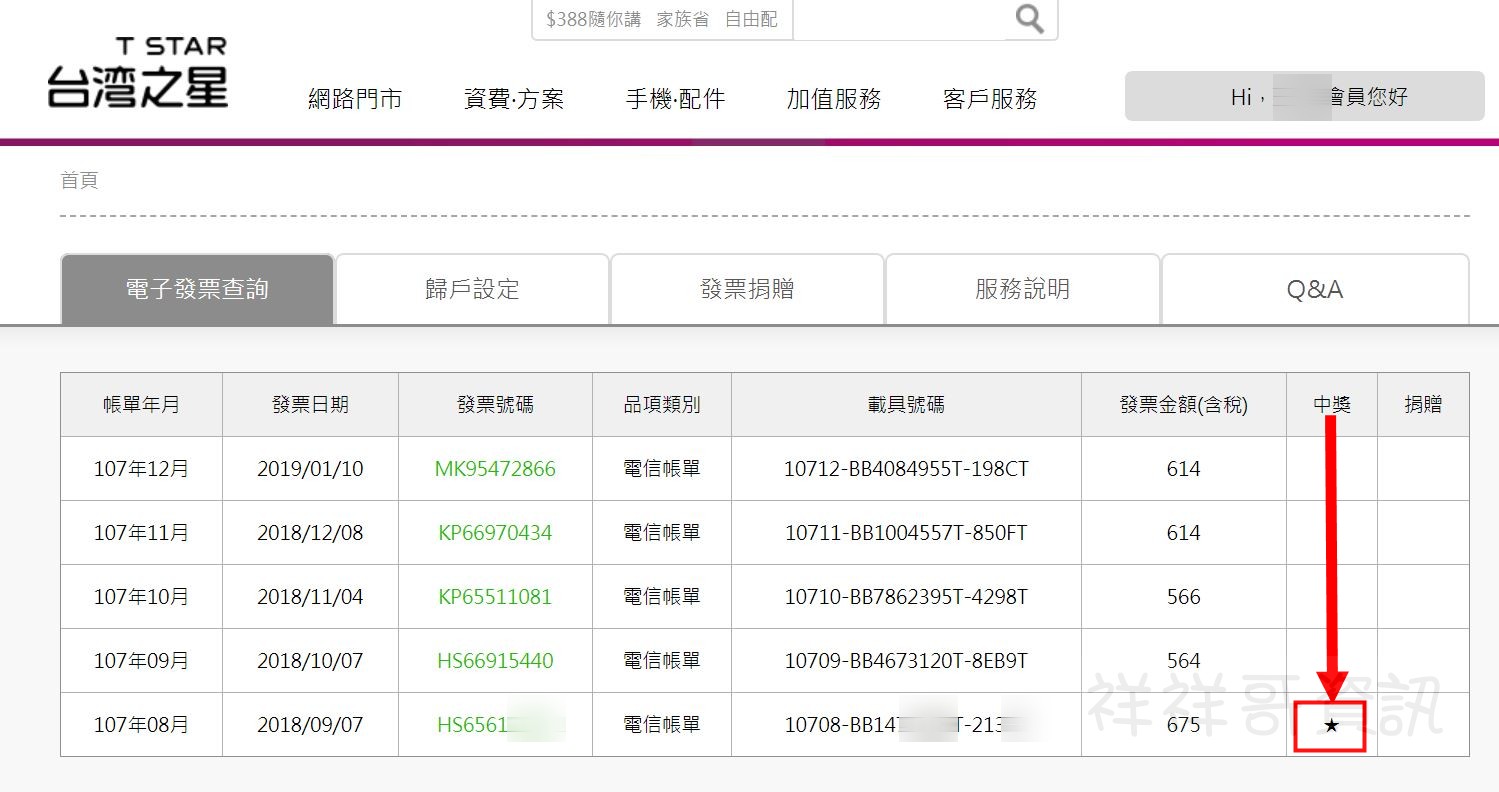Switch to the 歸戶設定 tab
This screenshot has width=1499, height=792.
[x=472, y=289]
